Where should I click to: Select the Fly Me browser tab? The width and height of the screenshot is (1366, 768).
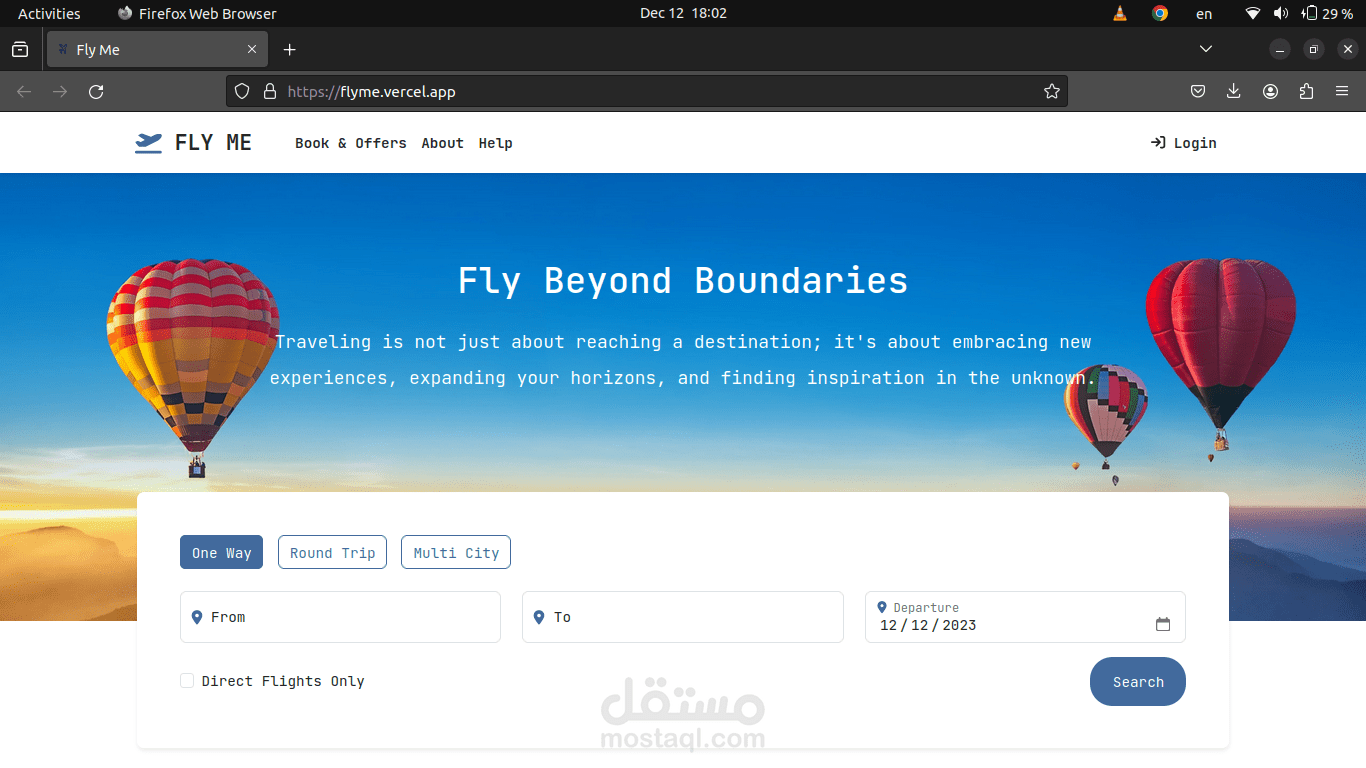[150, 48]
